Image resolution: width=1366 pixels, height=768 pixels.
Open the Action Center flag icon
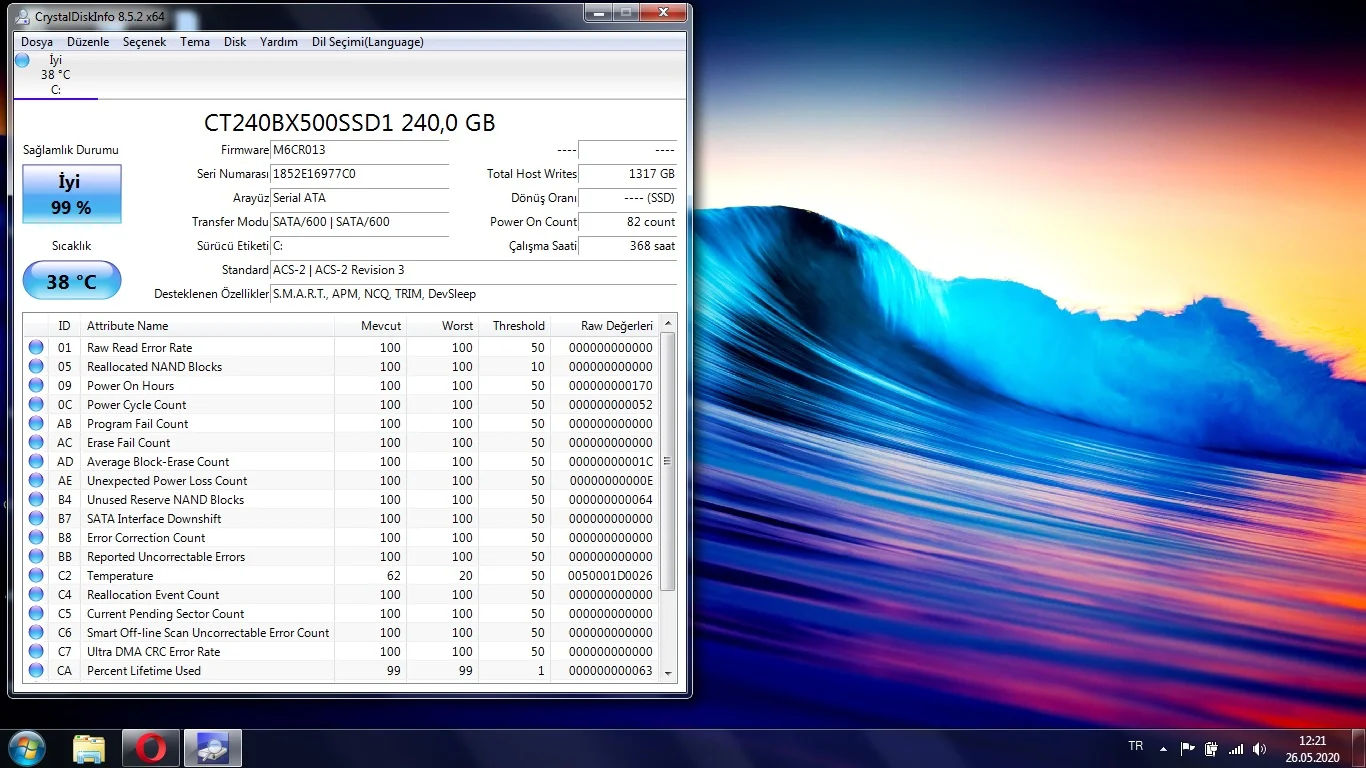[x=1188, y=749]
